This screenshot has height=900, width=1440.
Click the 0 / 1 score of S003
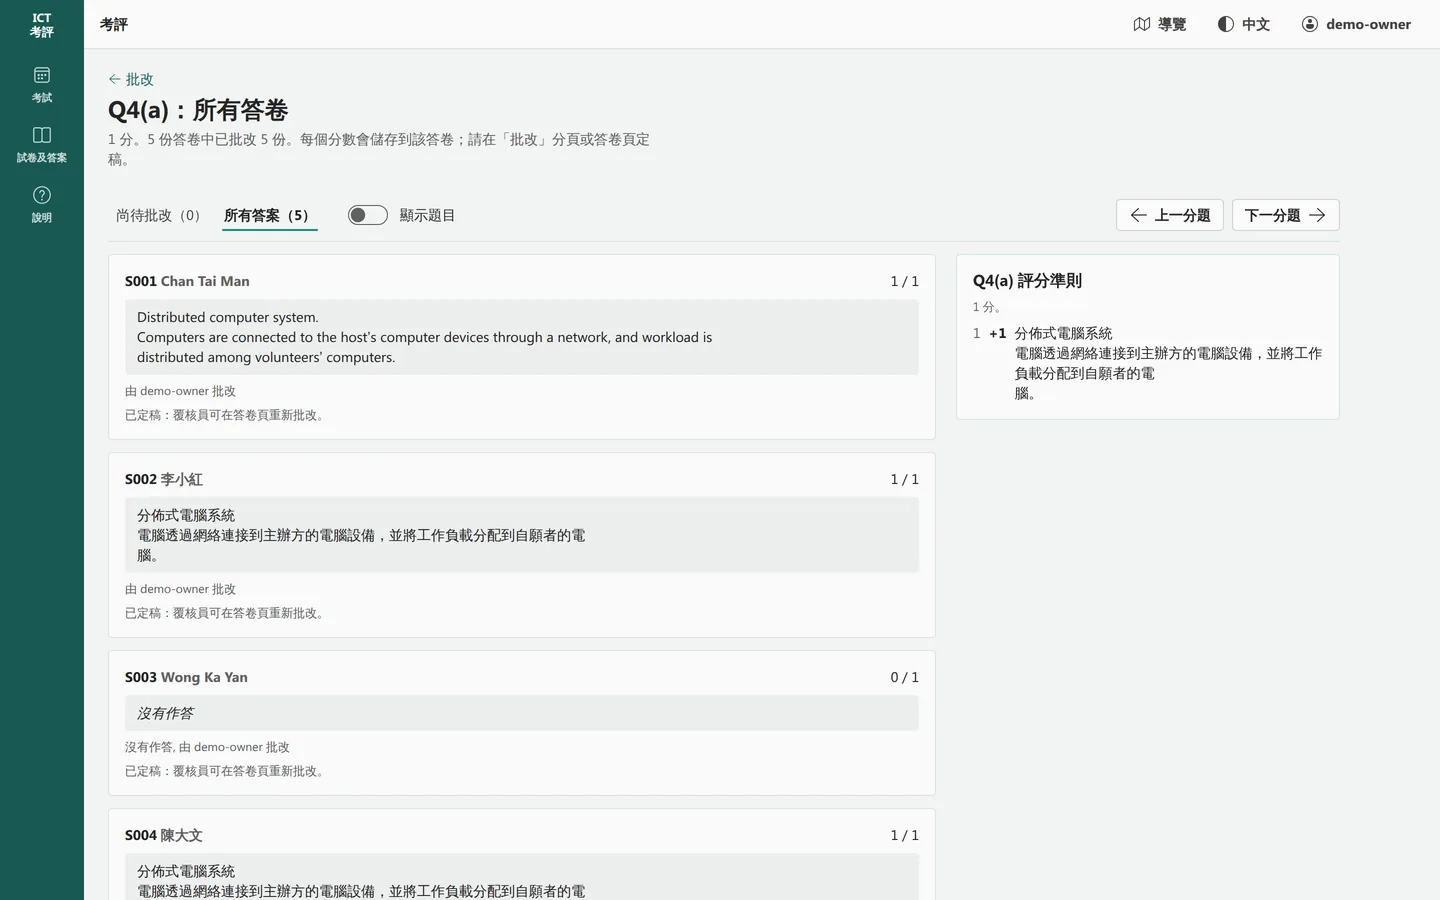click(905, 677)
